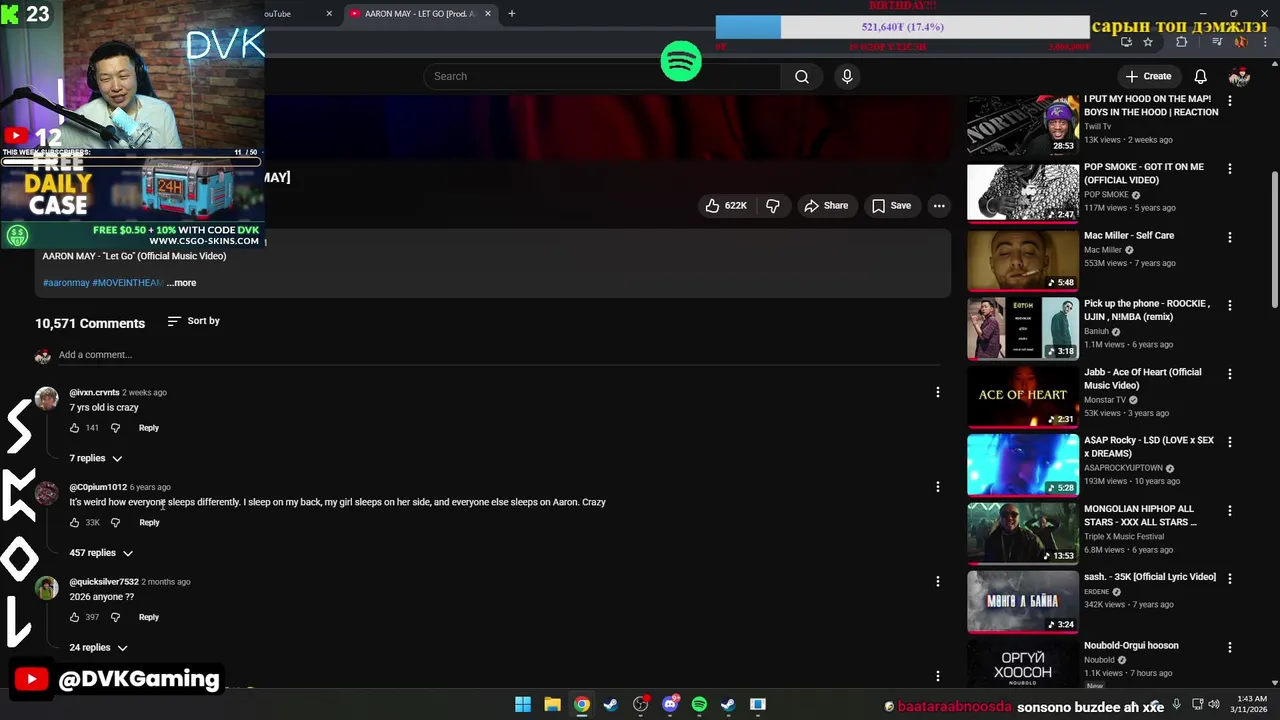Open 'BOYS IN THE HOOD | REACTION' thumbnail

1023,124
